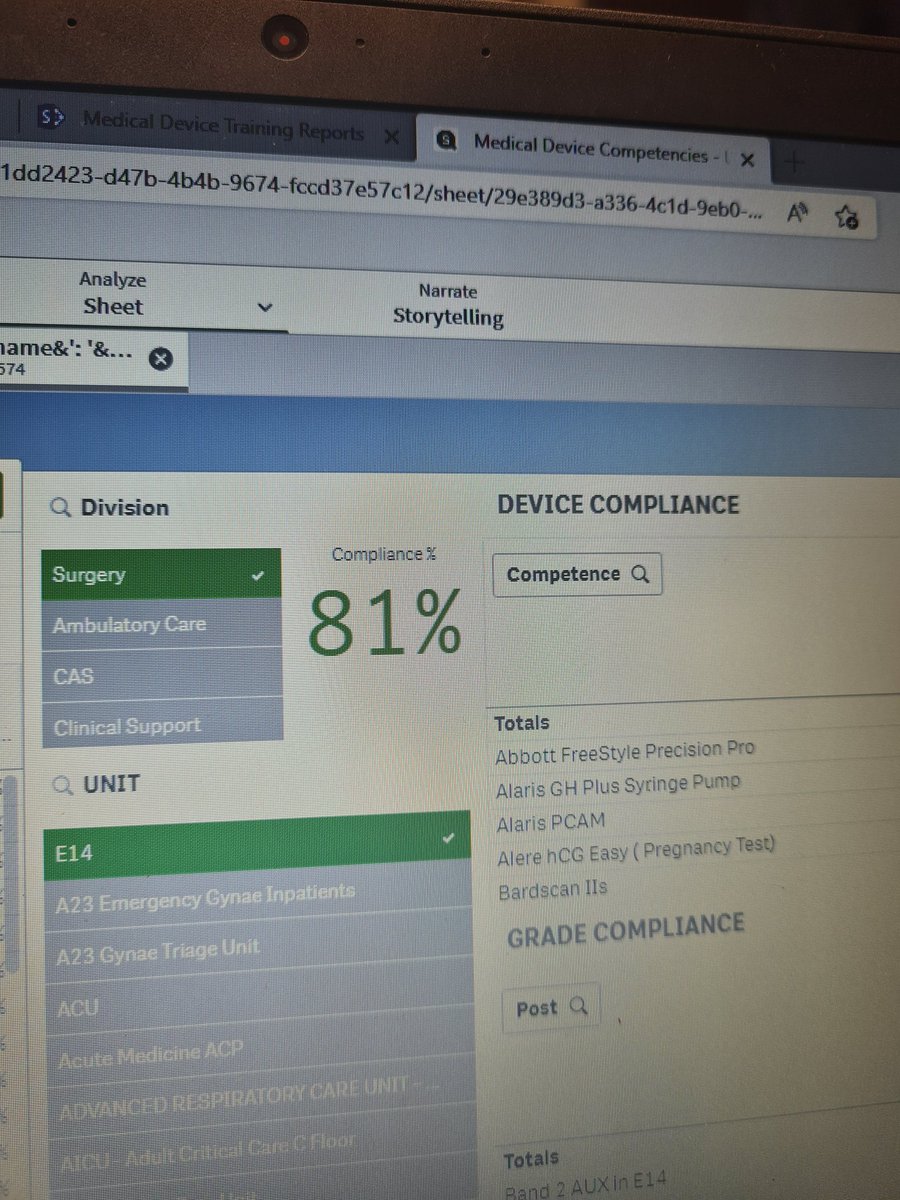This screenshot has width=900, height=1200.
Task: Search within the UNIT filter
Action: [x=63, y=785]
